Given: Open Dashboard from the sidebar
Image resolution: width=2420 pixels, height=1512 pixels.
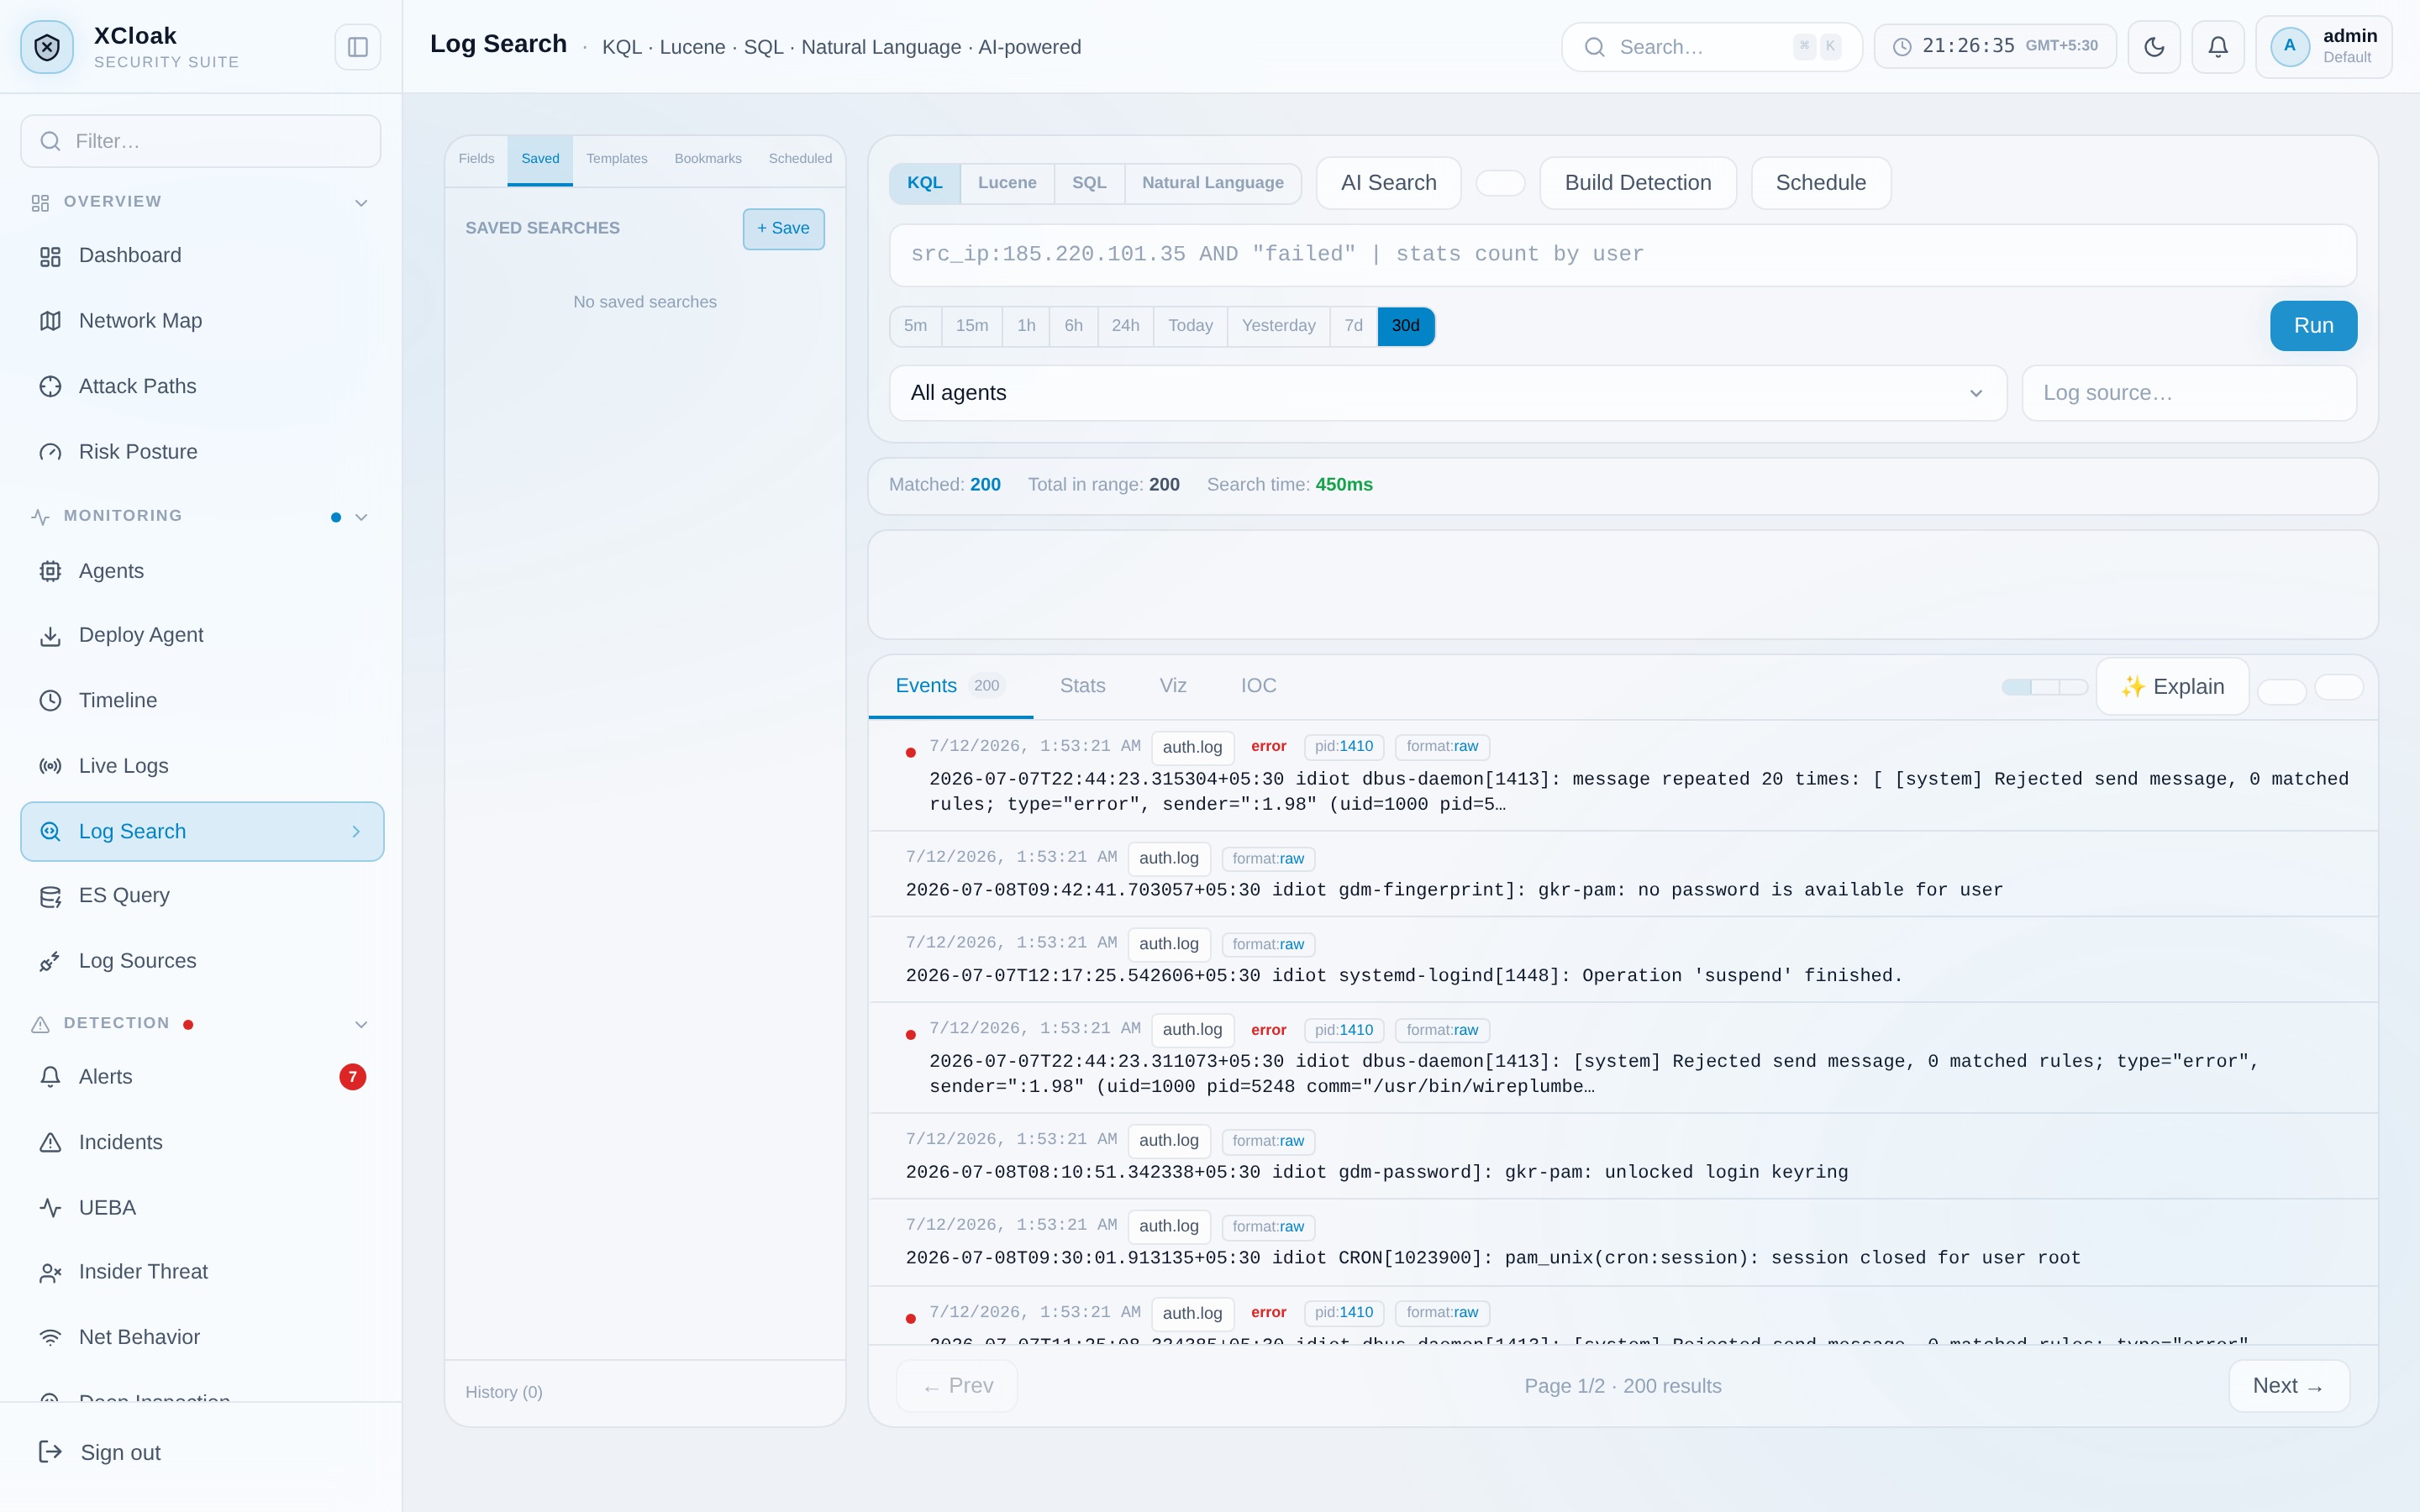Looking at the screenshot, I should click(201, 256).
